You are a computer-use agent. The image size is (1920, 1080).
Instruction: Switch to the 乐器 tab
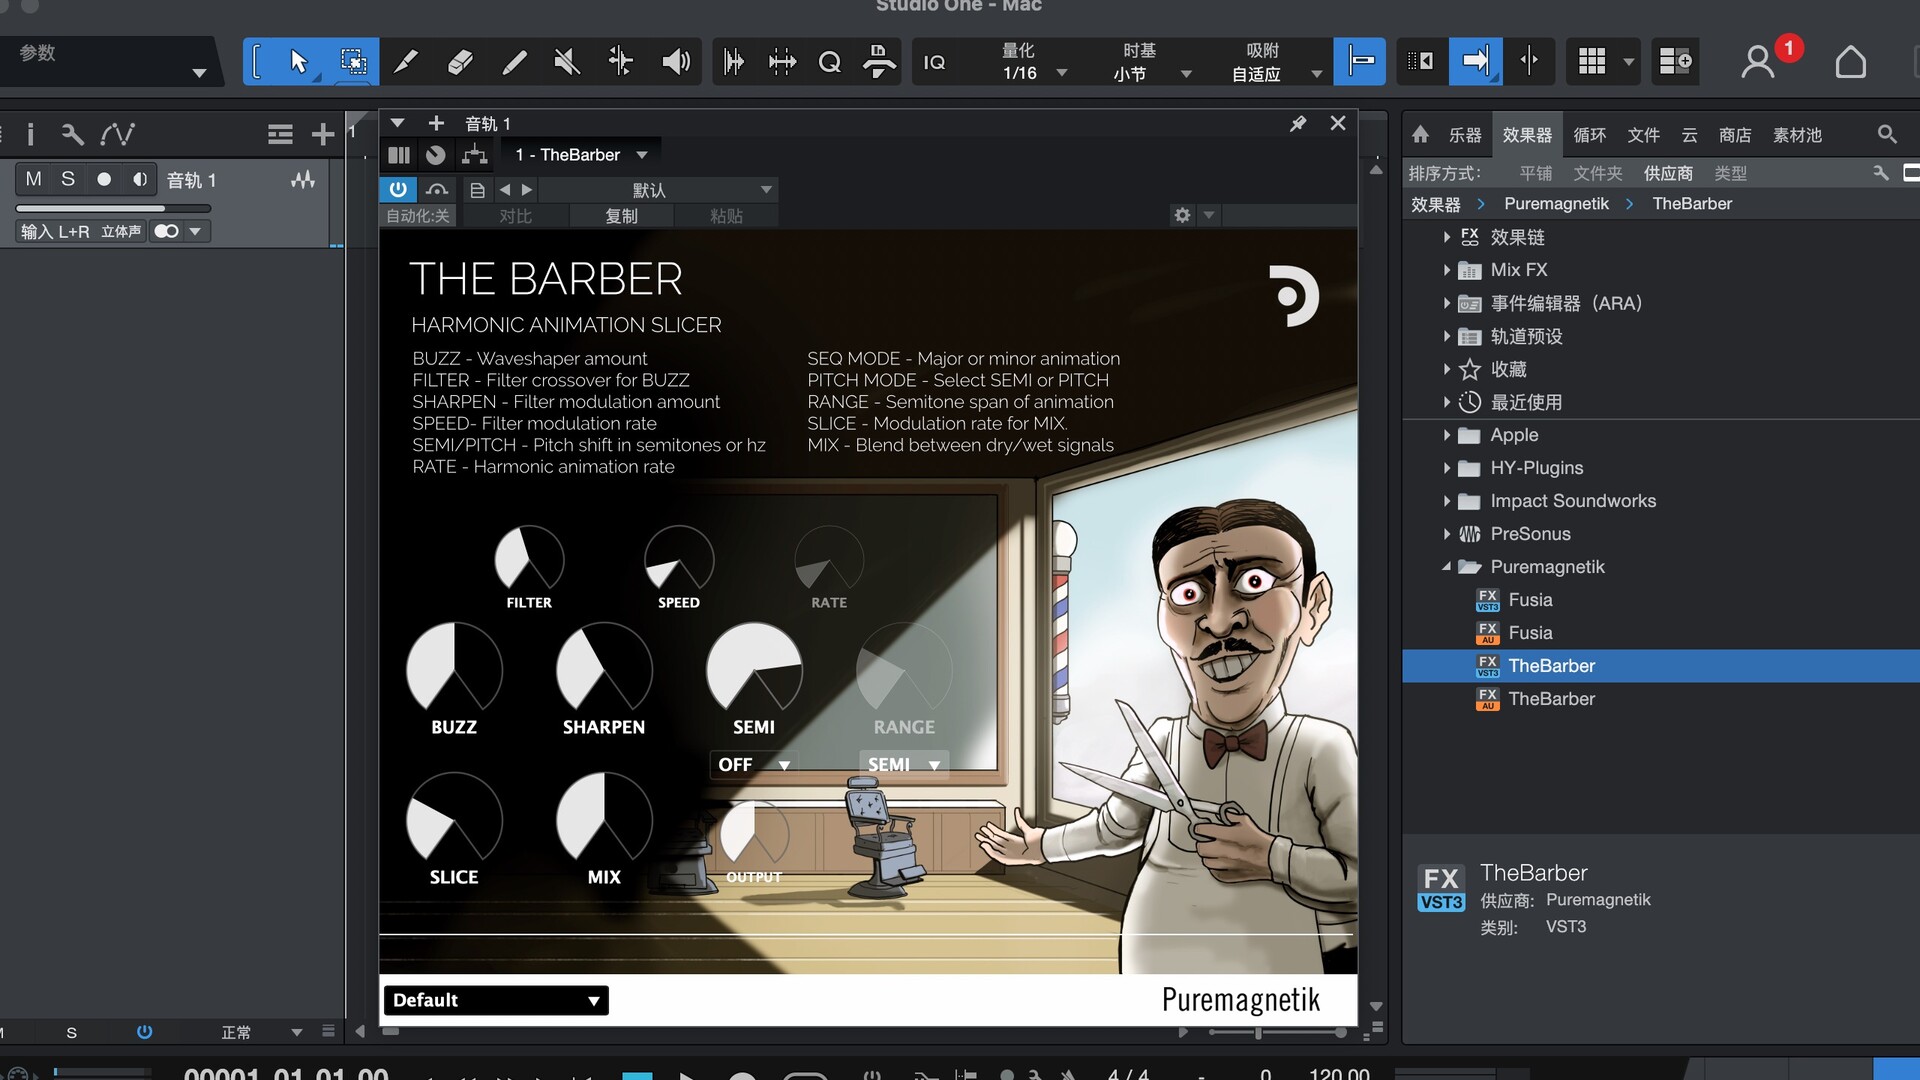1465,135
